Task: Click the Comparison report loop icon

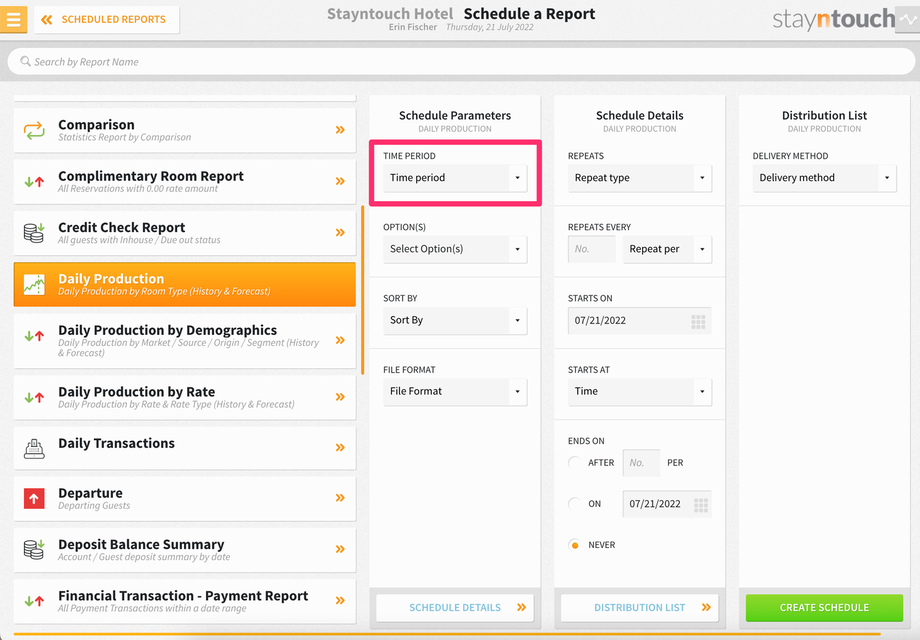Action: tap(34, 130)
